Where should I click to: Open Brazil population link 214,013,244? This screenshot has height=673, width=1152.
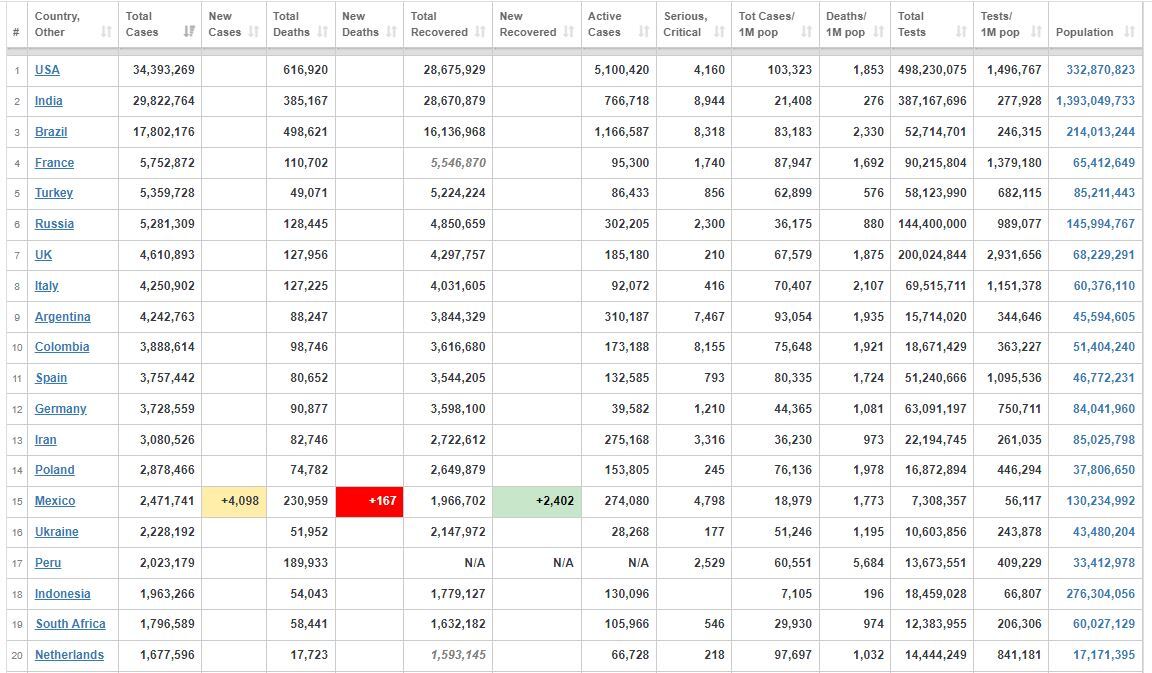(x=1101, y=132)
